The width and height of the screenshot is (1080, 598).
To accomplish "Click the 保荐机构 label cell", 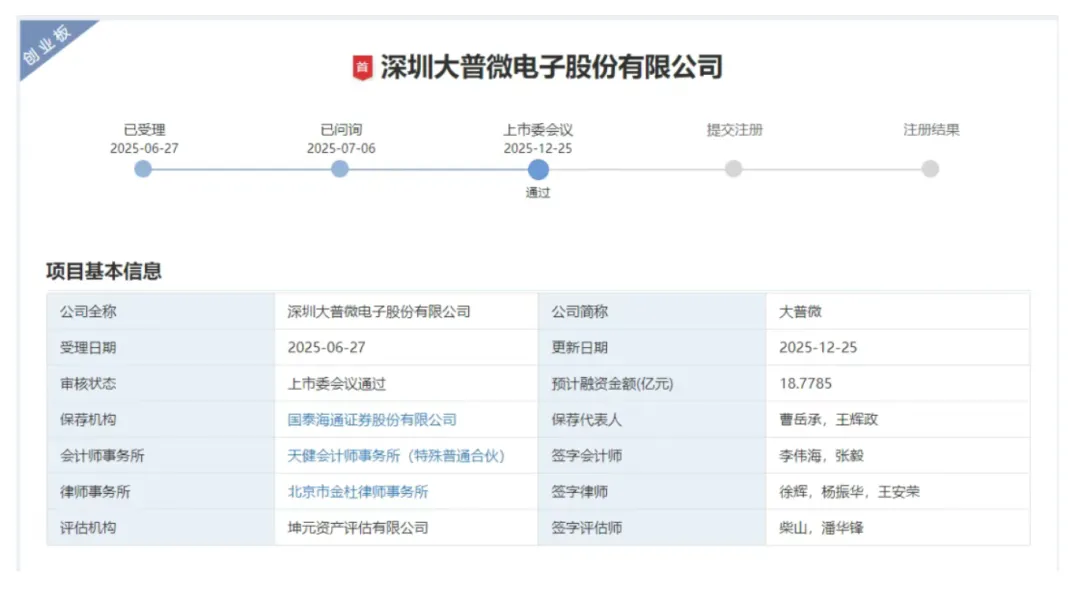I will click(160, 420).
